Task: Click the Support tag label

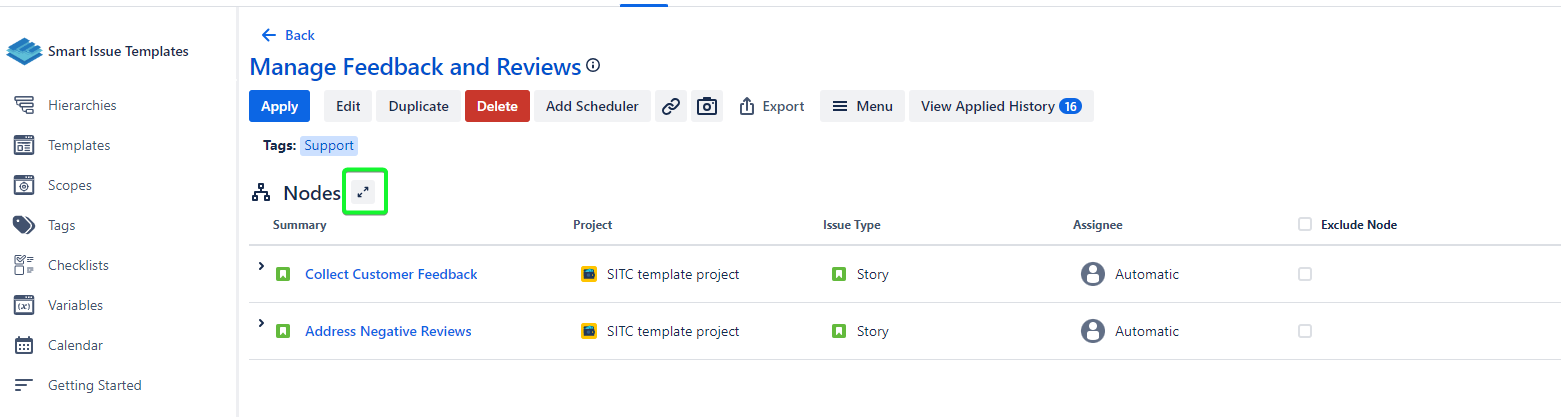Action: pyautogui.click(x=329, y=145)
